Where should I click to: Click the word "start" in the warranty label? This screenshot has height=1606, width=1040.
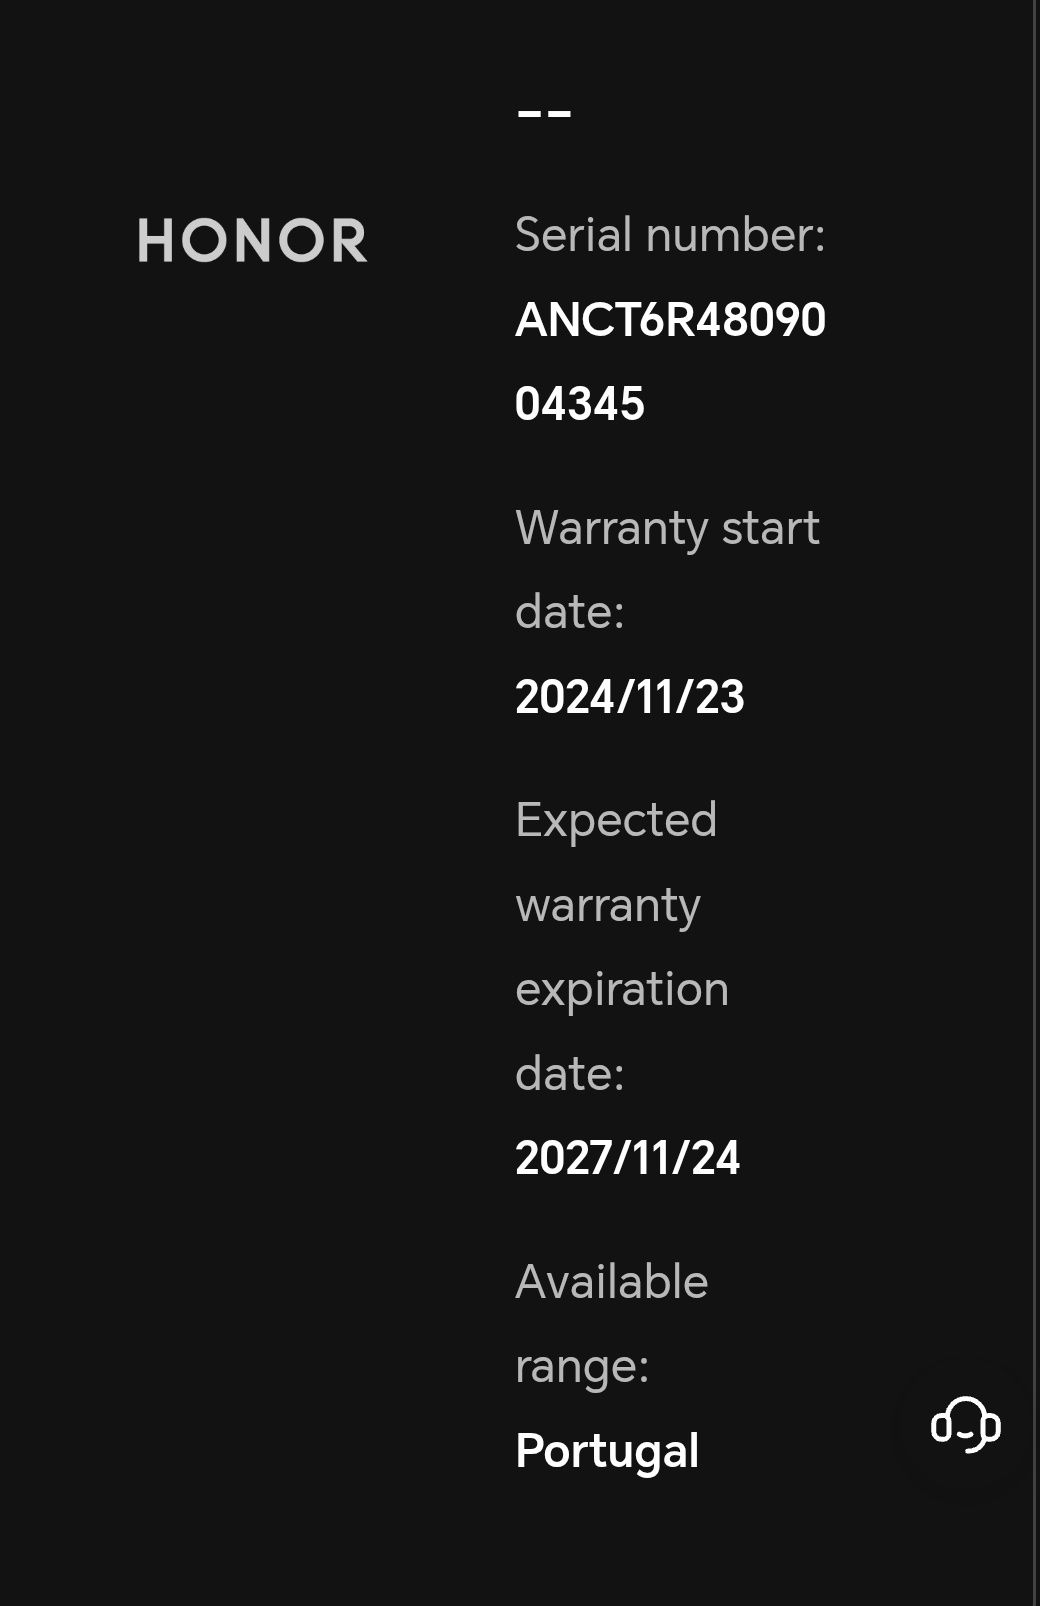(x=770, y=528)
